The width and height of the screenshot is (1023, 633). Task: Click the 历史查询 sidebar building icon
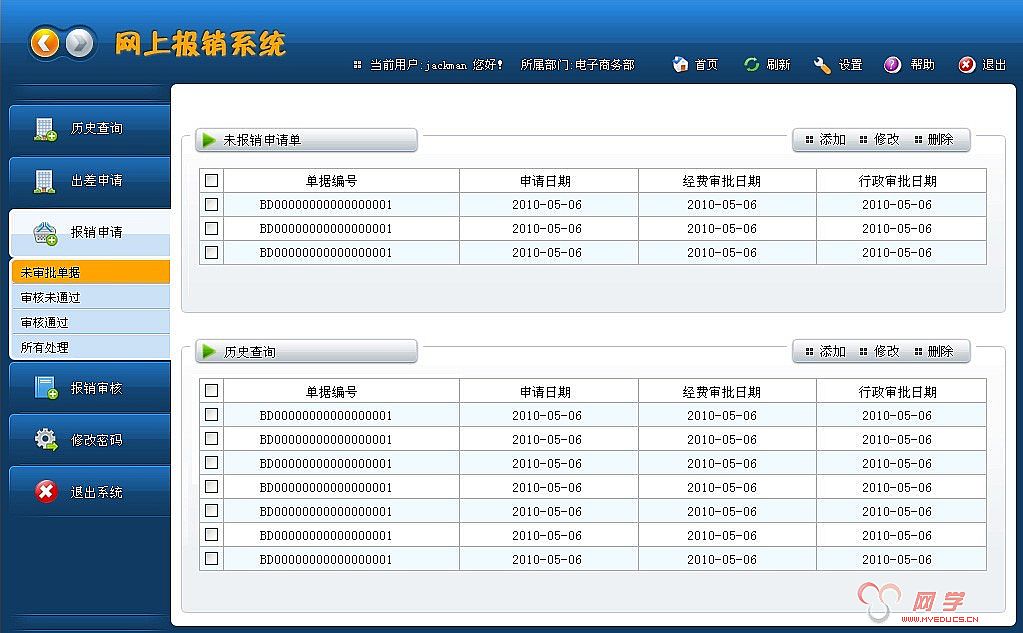click(x=45, y=129)
